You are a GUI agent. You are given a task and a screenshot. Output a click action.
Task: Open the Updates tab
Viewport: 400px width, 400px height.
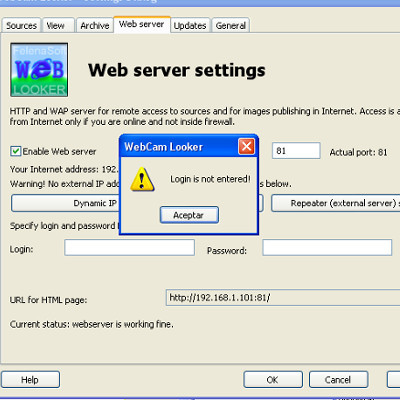(x=190, y=25)
